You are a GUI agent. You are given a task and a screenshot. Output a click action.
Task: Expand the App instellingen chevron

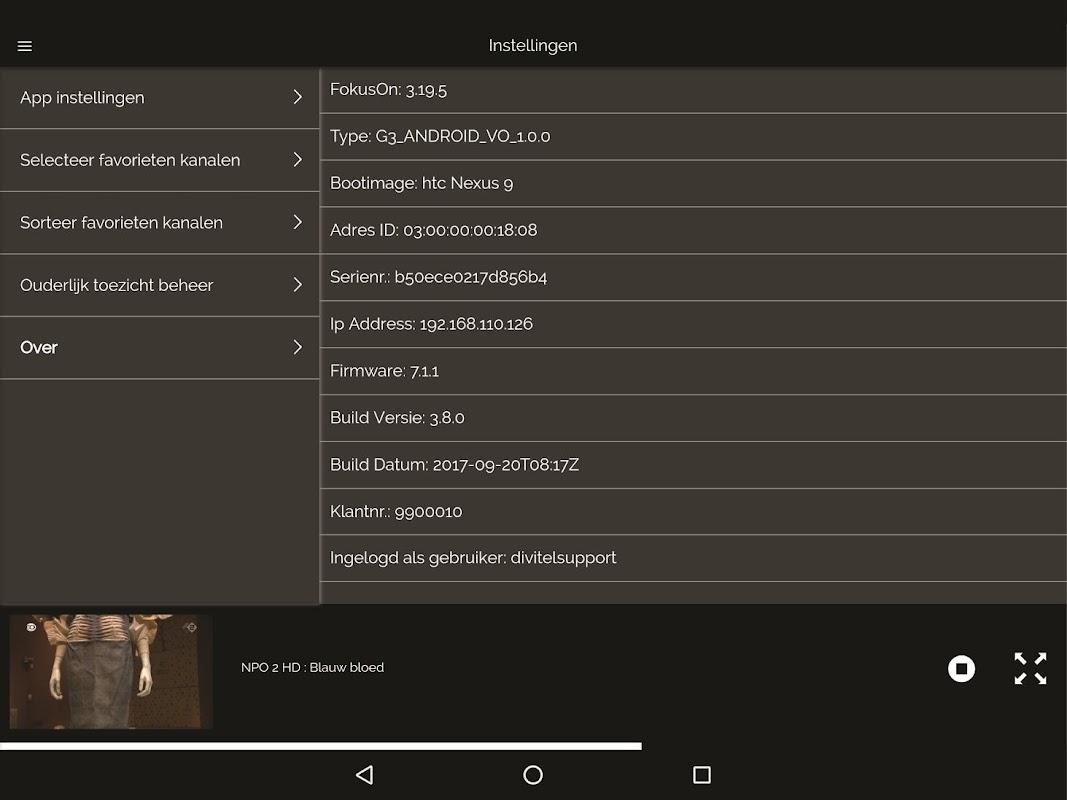297,97
